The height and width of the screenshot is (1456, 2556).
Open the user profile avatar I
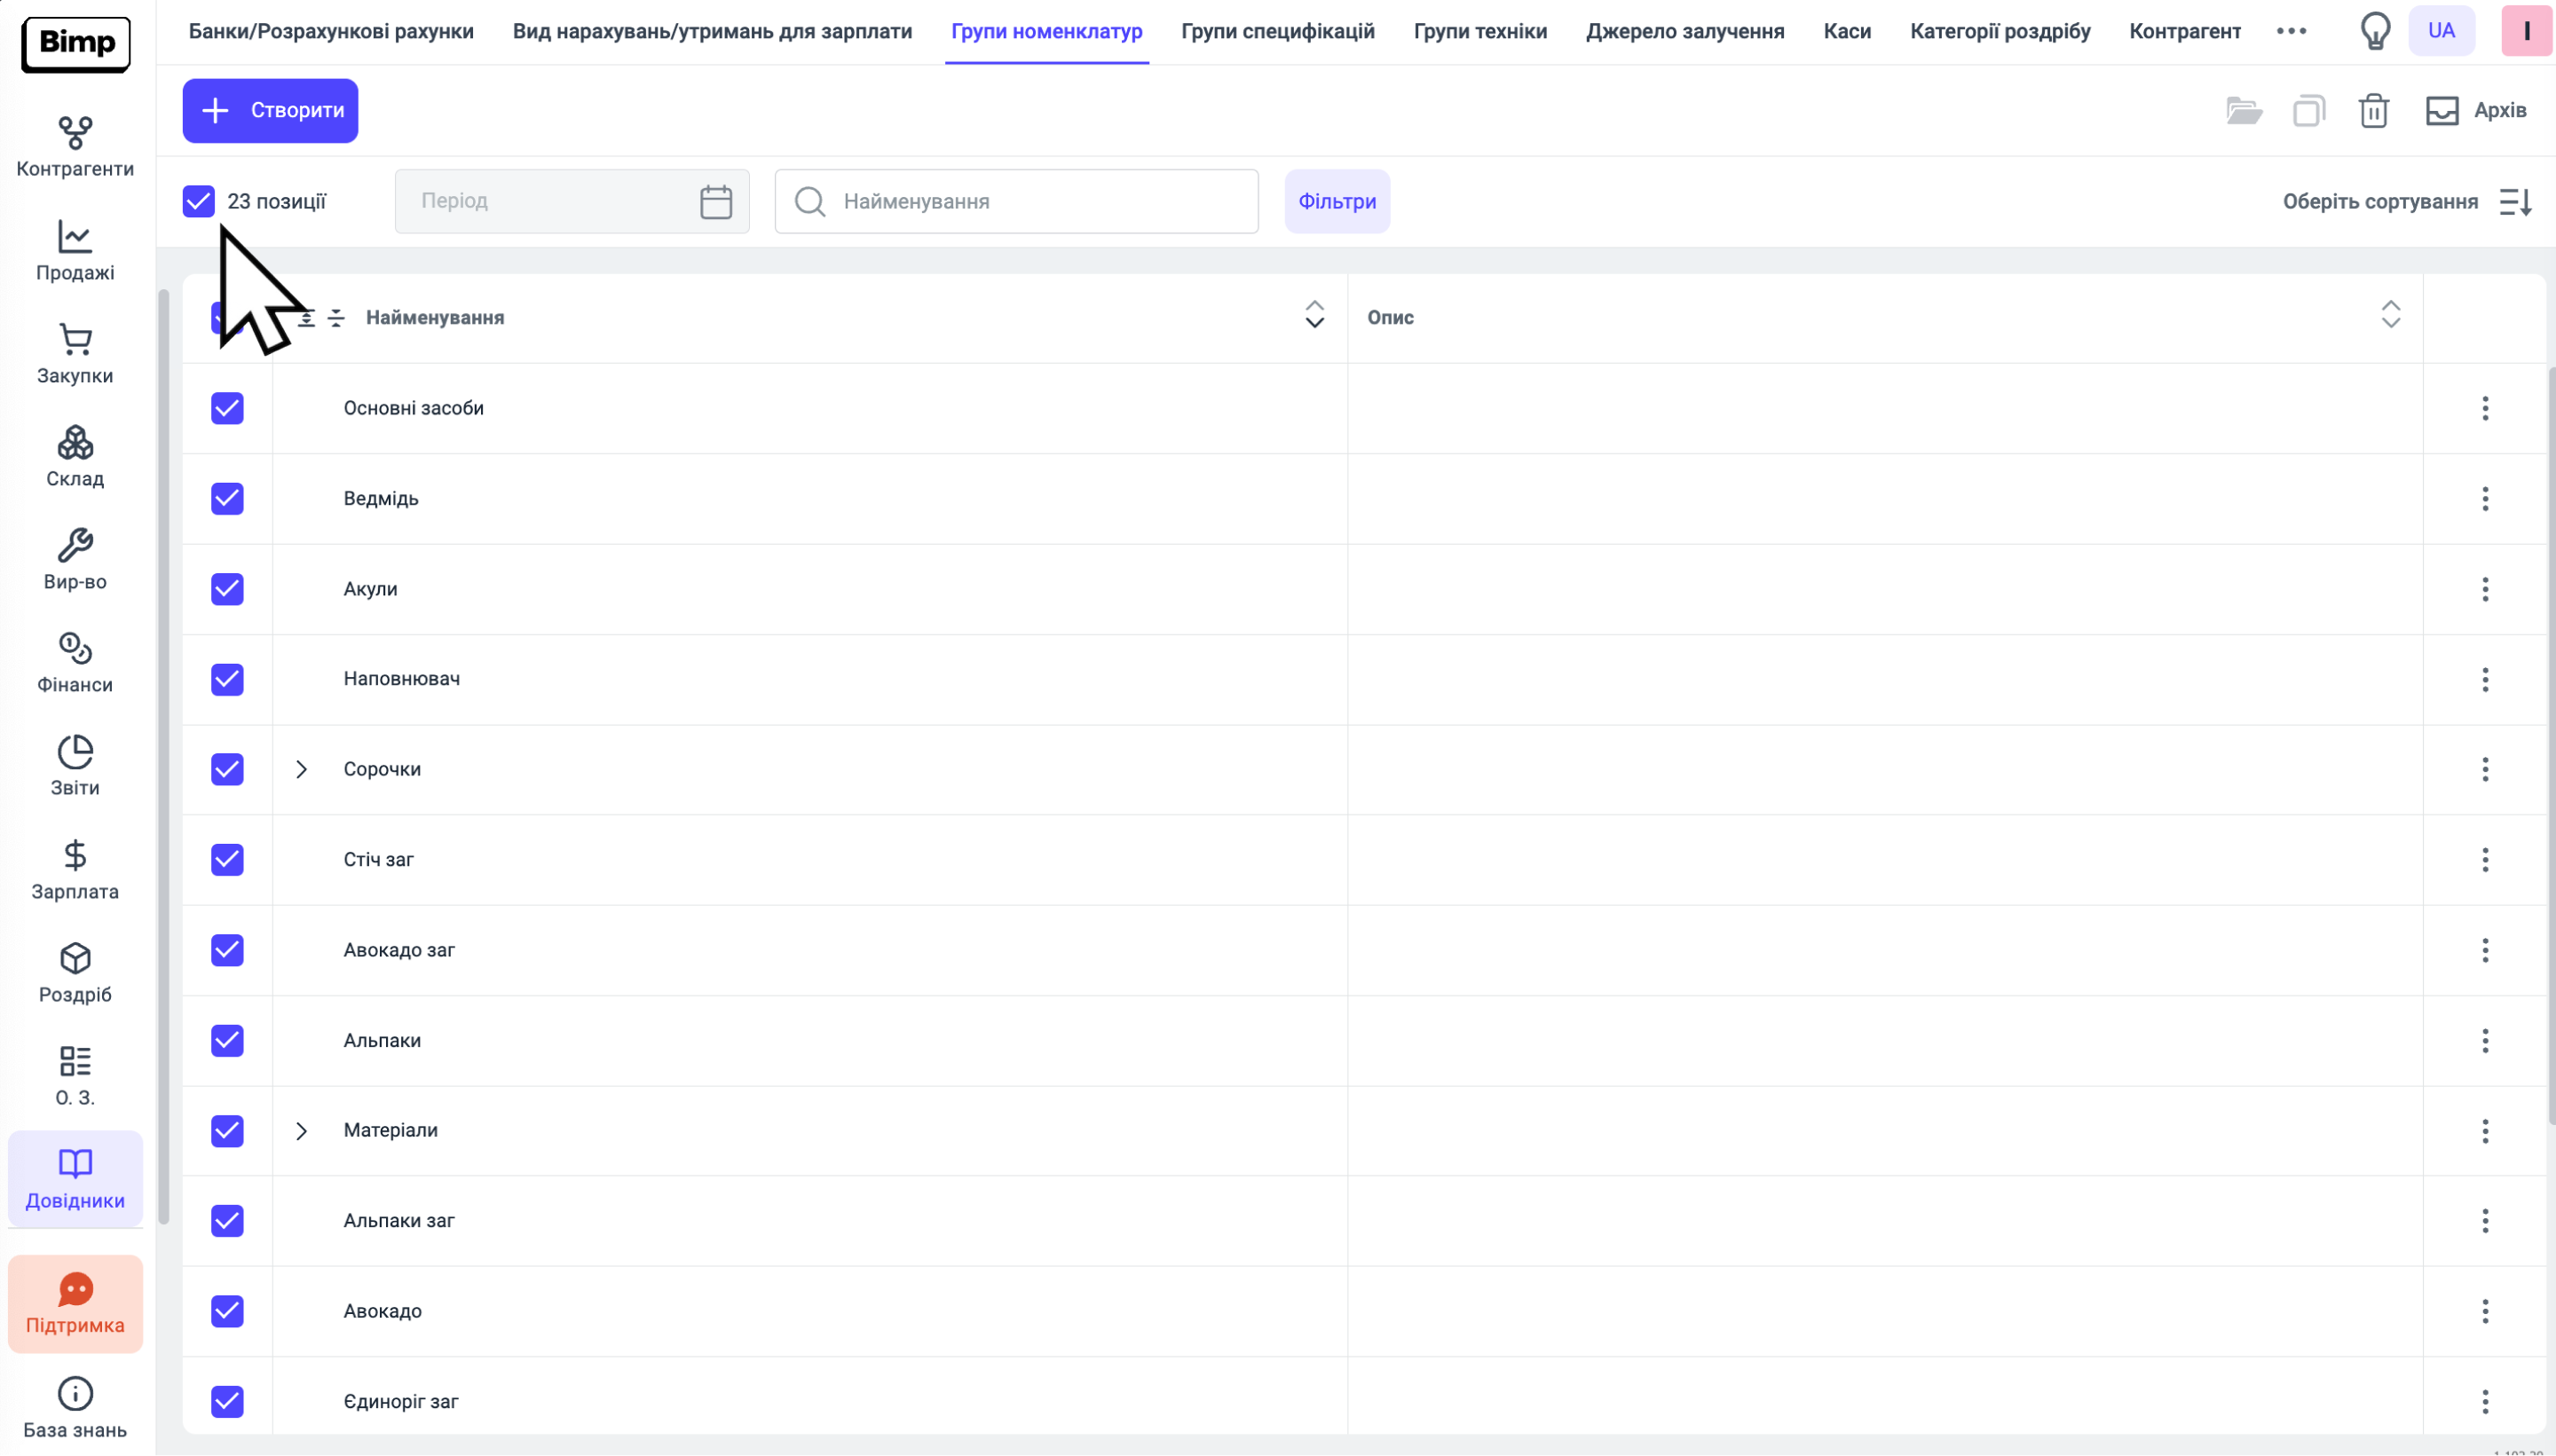tap(2526, 31)
